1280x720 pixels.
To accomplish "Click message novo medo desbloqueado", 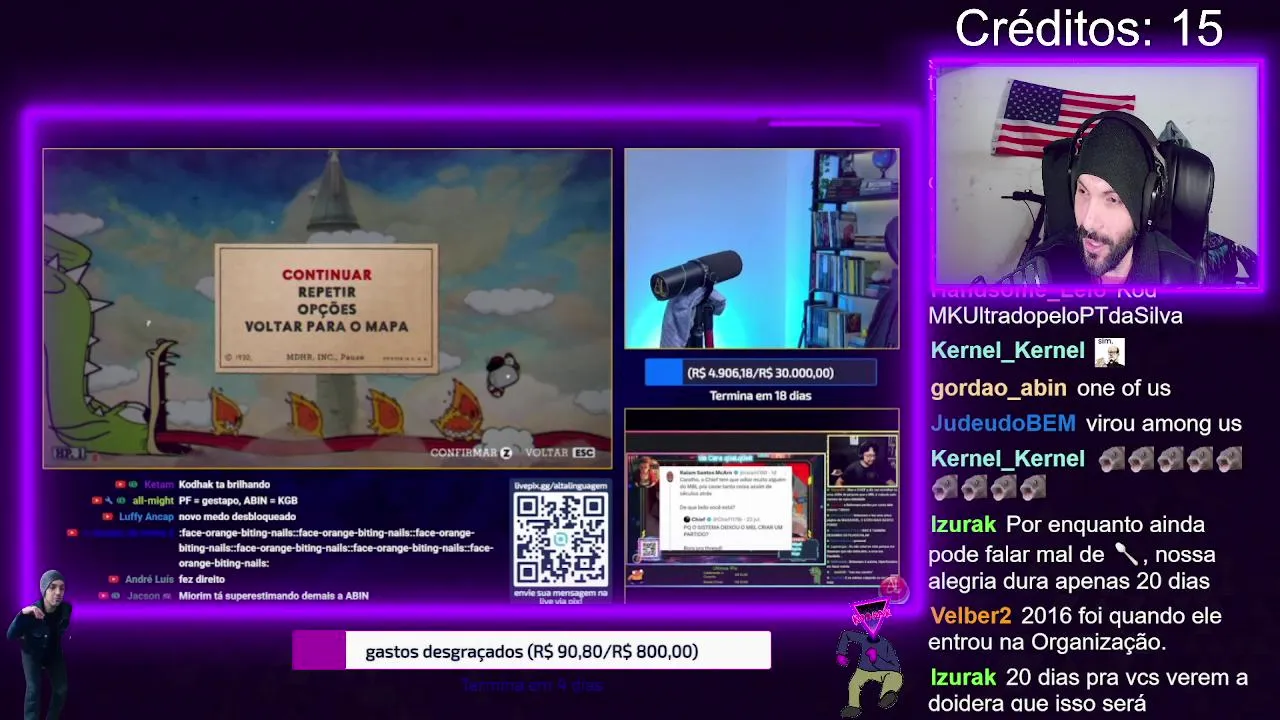I will 237,516.
